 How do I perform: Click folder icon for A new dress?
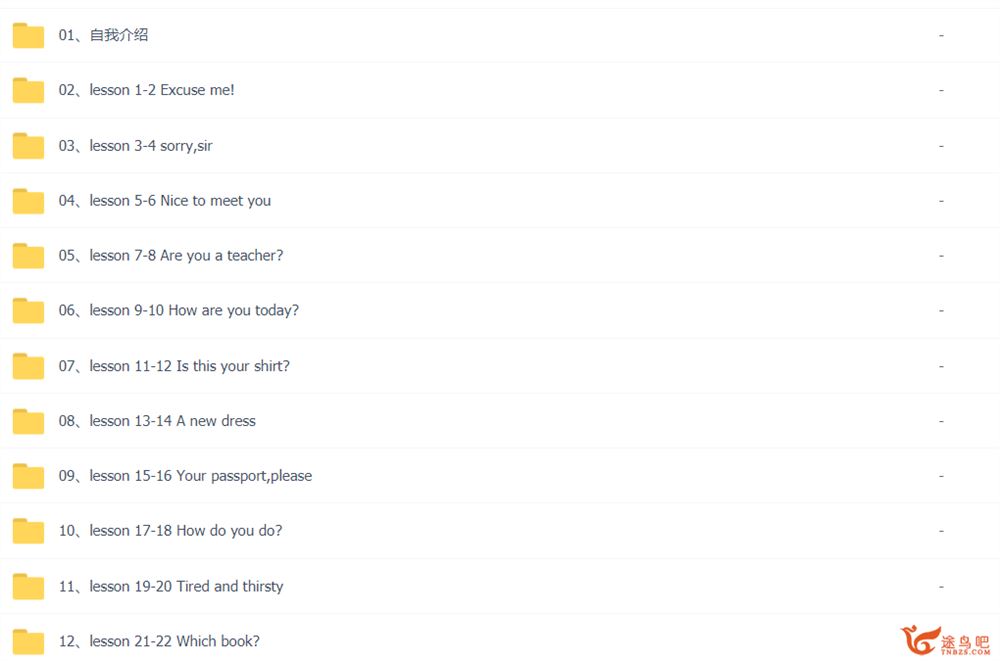pyautogui.click(x=28, y=421)
